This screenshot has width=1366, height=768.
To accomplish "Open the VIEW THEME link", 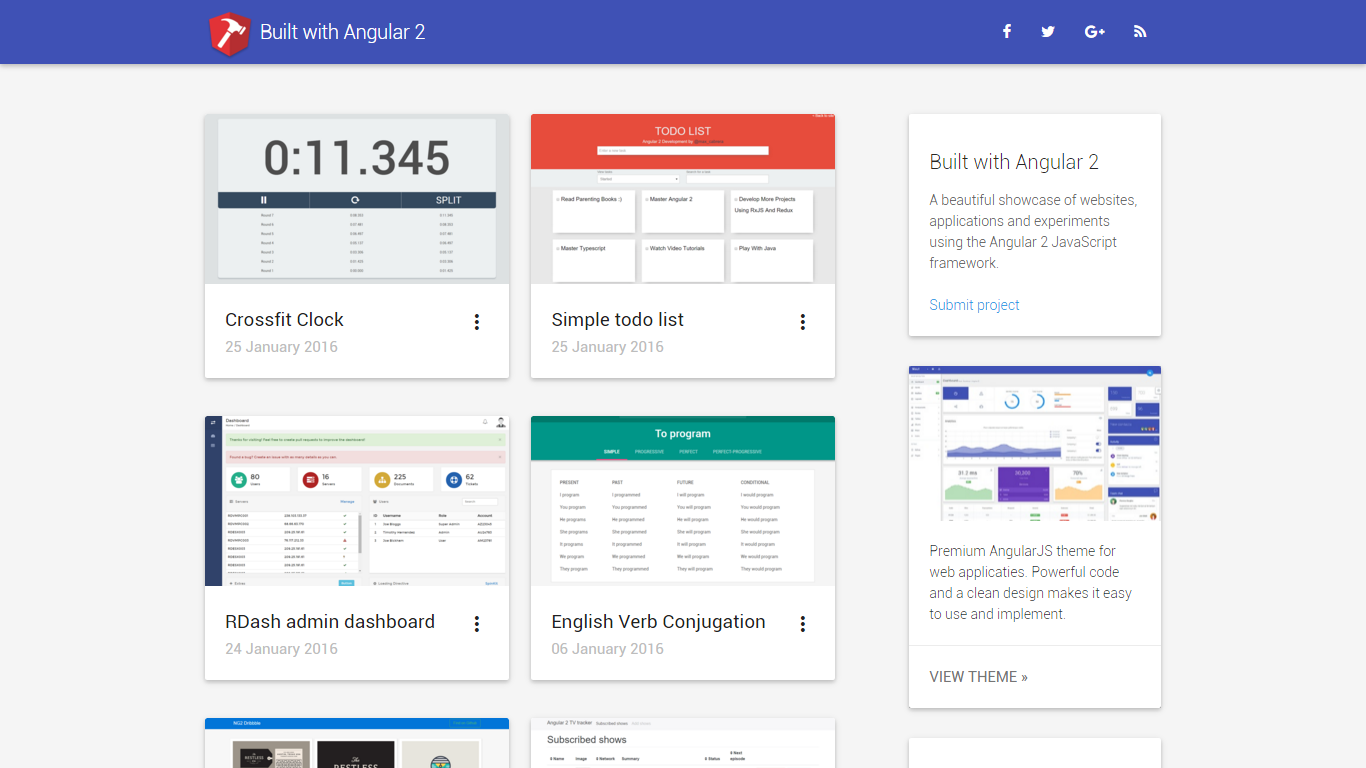I will pyautogui.click(x=978, y=676).
